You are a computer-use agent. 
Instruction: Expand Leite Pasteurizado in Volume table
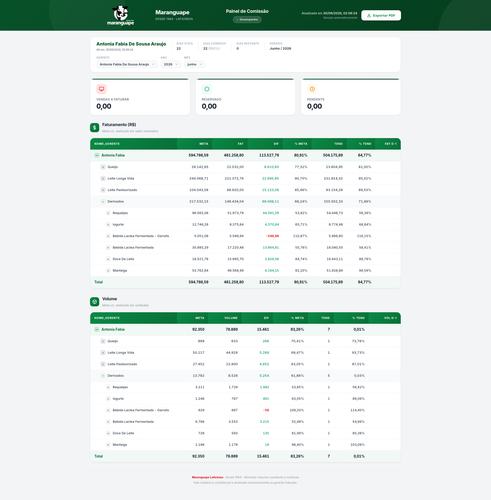[103, 364]
